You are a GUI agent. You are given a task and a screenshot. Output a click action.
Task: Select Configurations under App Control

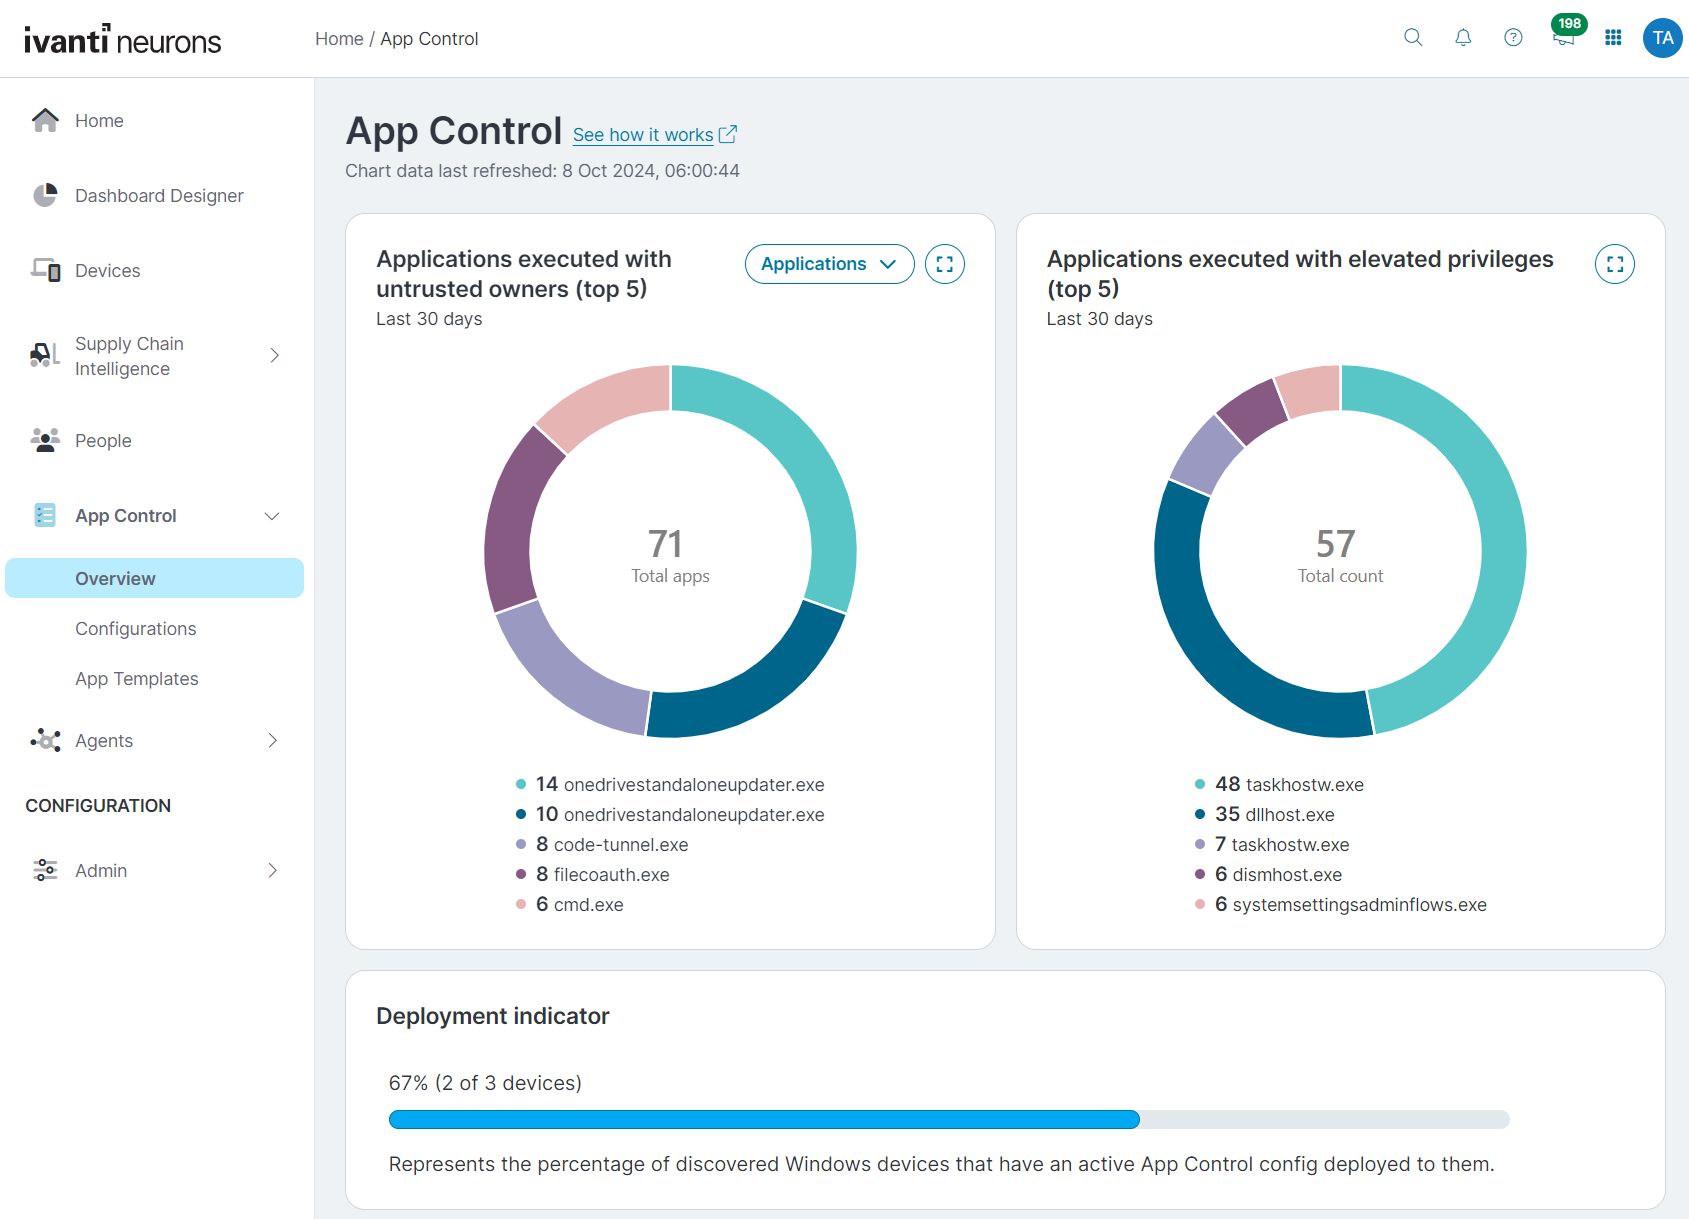pyautogui.click(x=136, y=629)
